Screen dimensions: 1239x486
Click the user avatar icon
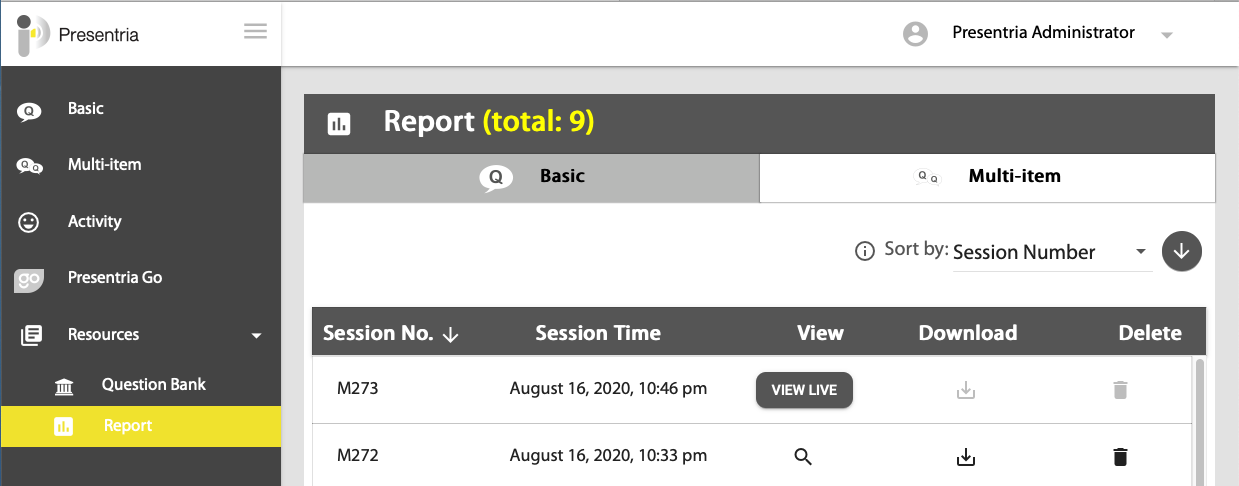tap(914, 34)
